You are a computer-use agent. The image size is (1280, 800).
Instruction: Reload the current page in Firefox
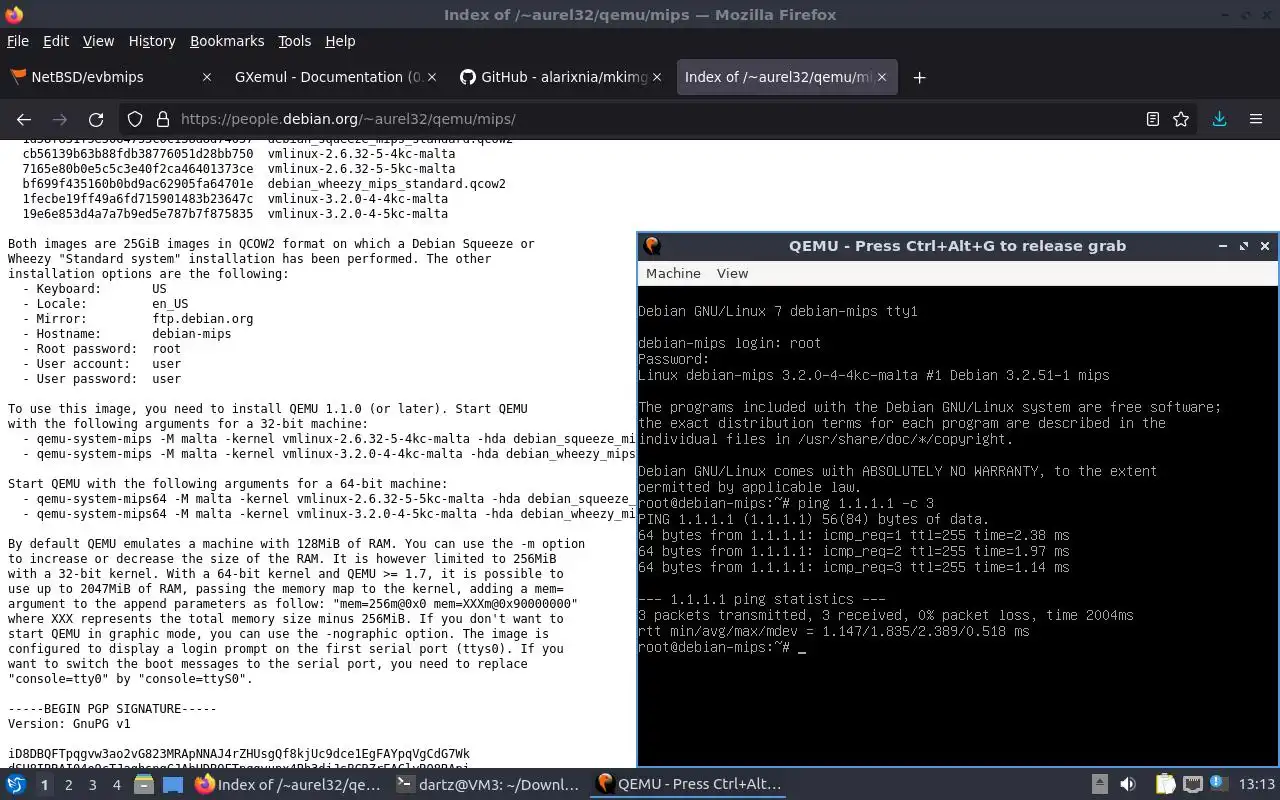96,119
